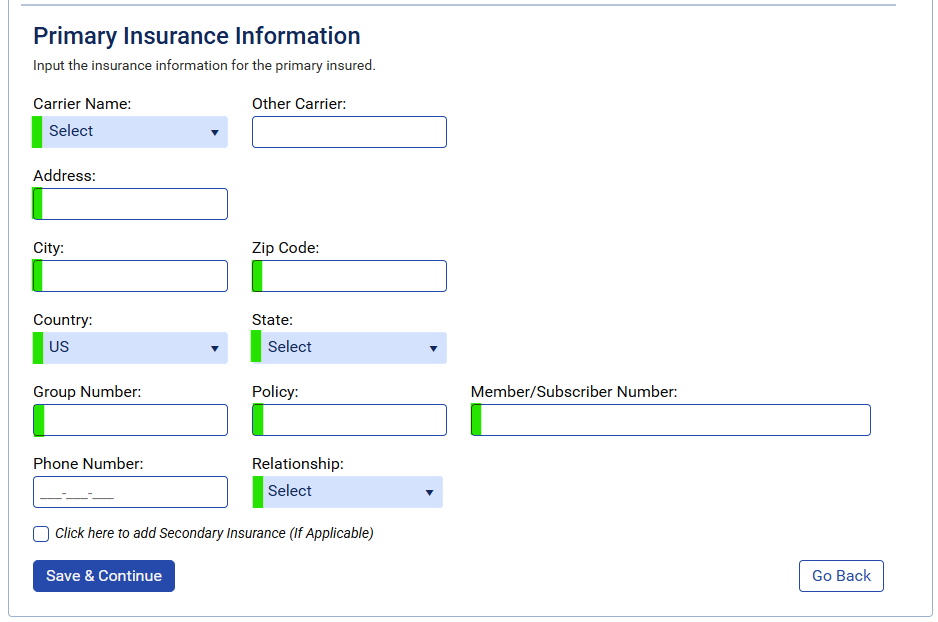Click into the Address input field
The height and width of the screenshot is (622, 938).
point(130,204)
